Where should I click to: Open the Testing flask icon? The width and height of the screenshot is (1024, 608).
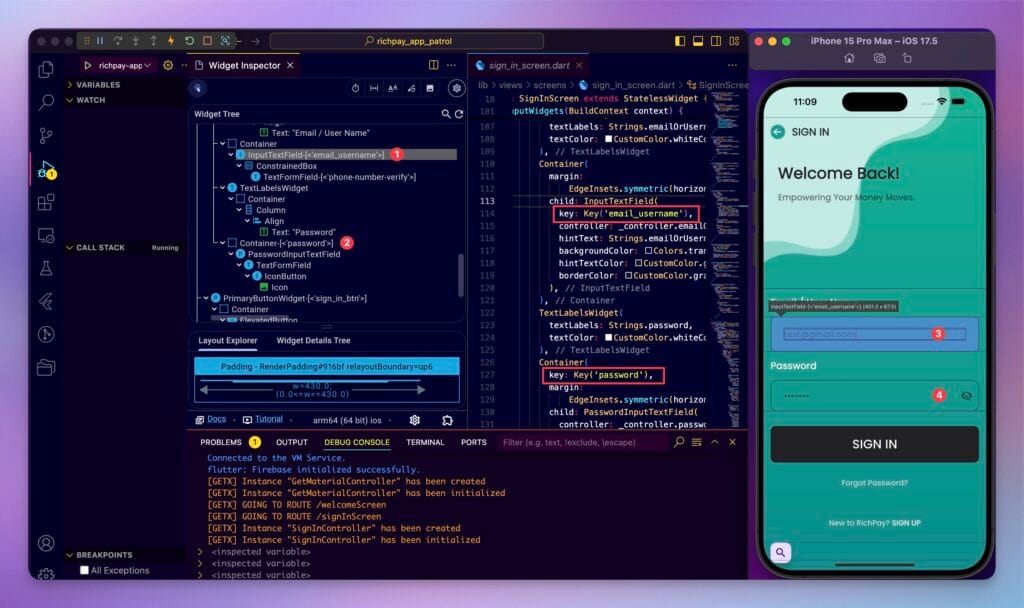point(46,268)
